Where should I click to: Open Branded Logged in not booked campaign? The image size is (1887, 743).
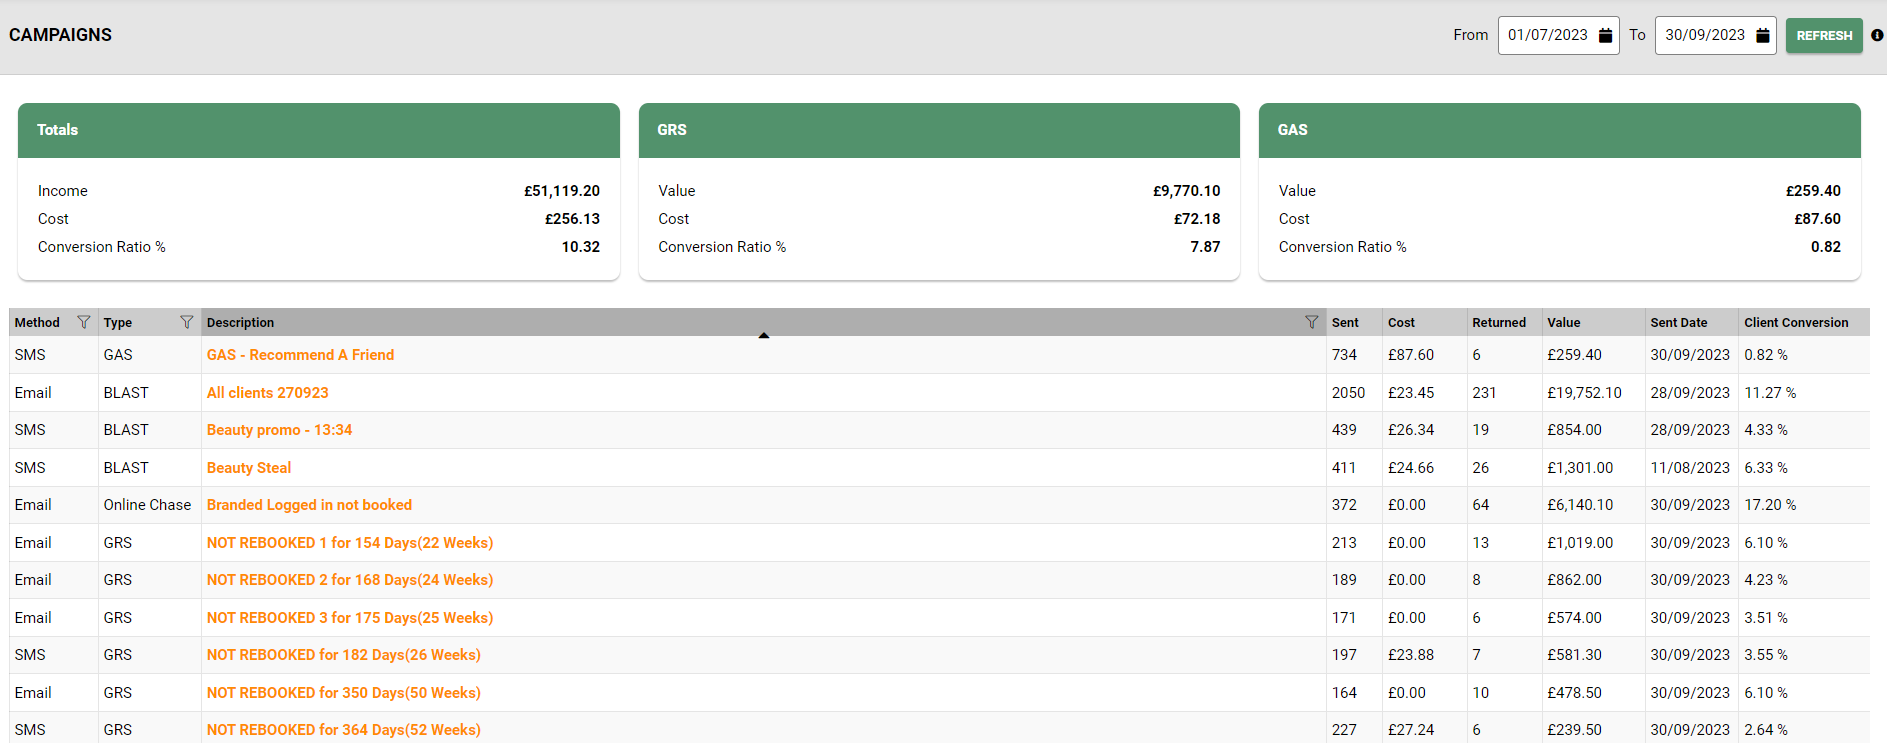coord(309,505)
